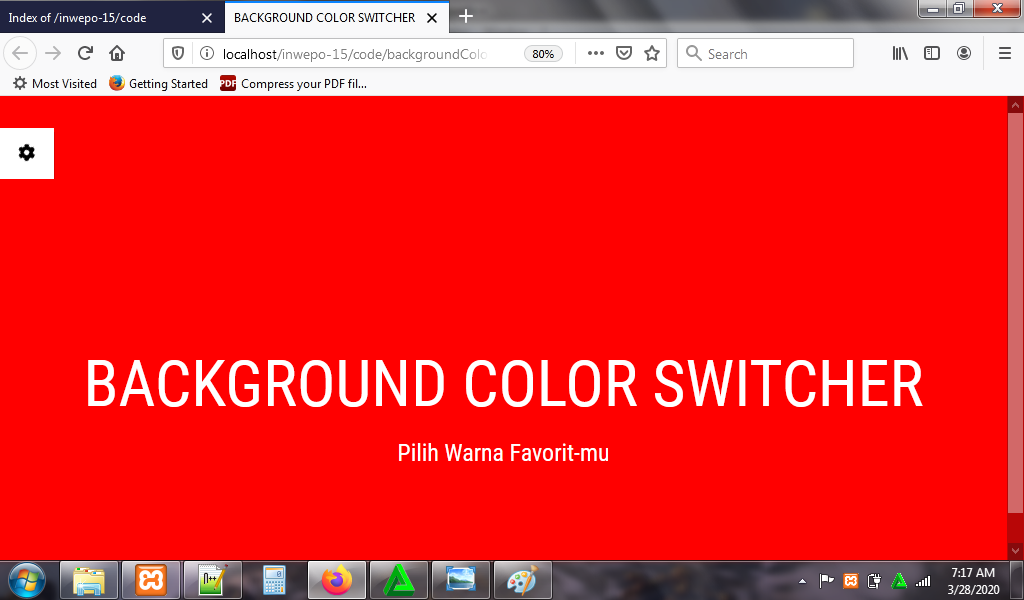This screenshot has height=600, width=1024.
Task: Open page actions three-dot menu
Action: 596,54
